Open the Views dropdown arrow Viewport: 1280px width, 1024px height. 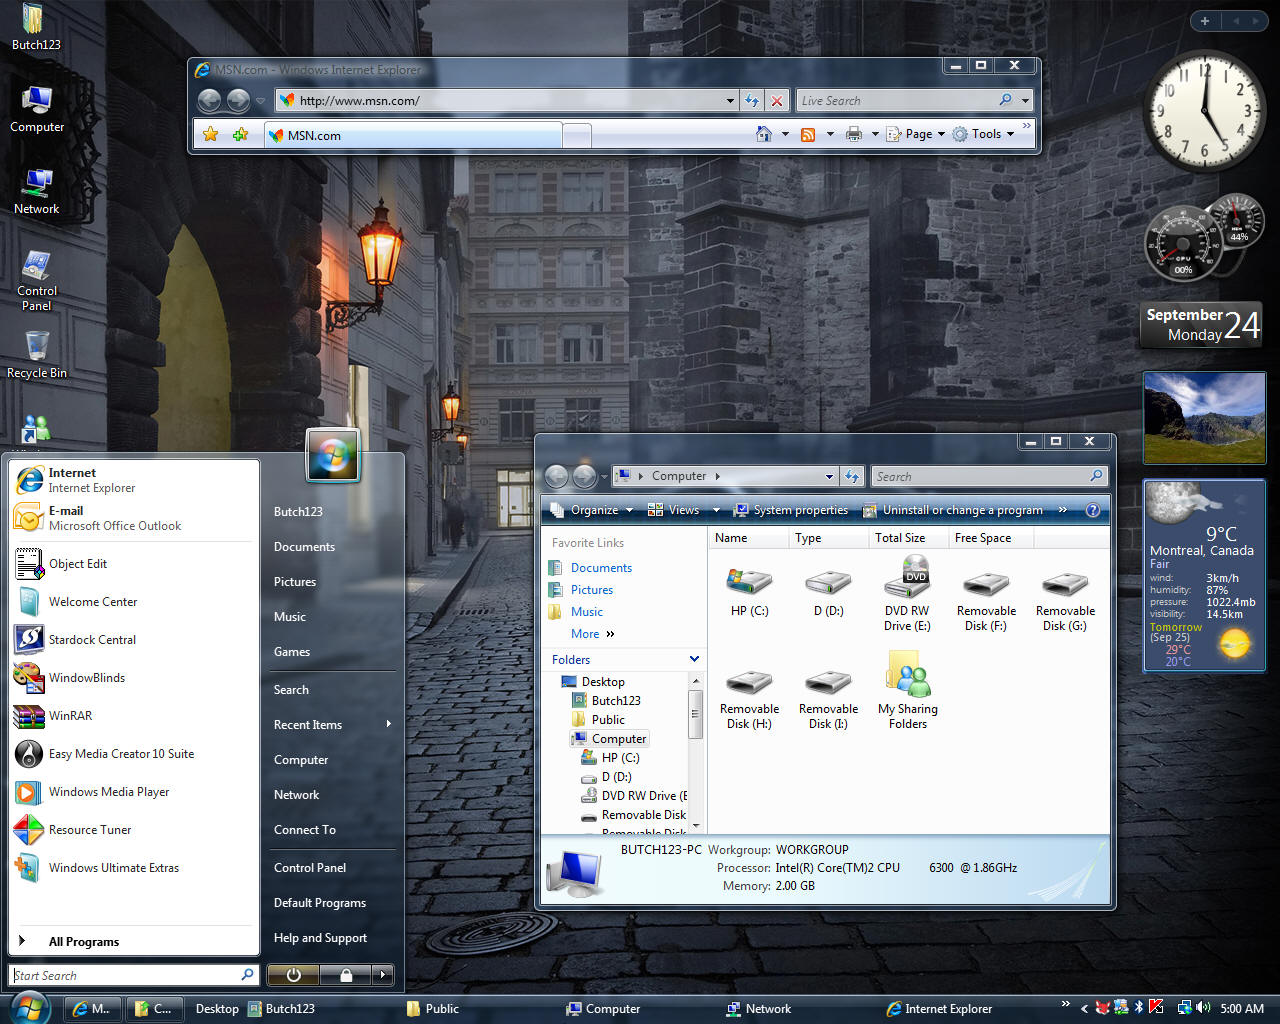(x=716, y=510)
